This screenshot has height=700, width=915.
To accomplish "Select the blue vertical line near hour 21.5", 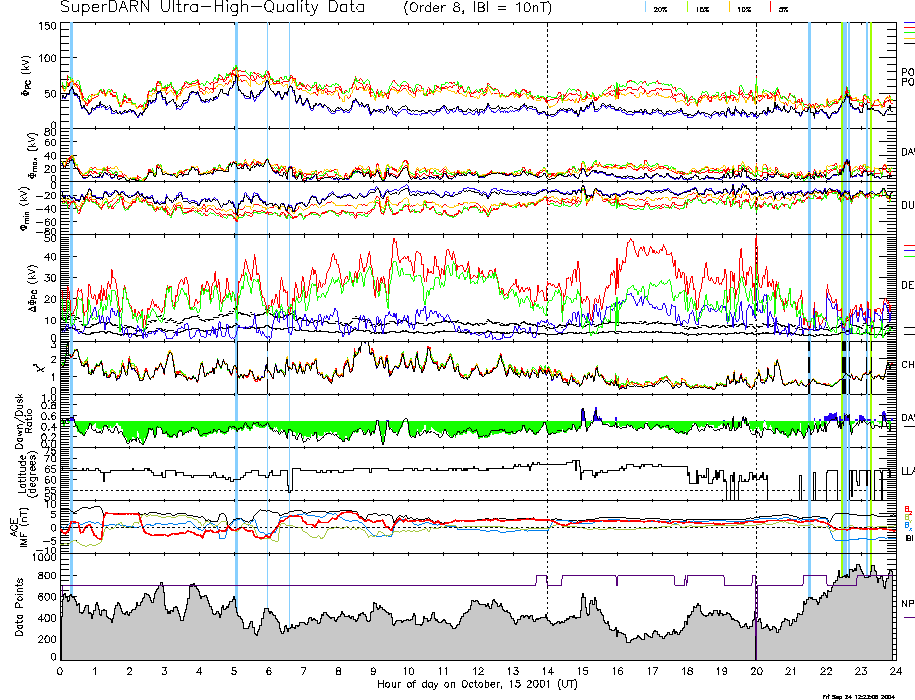I will point(809,300).
